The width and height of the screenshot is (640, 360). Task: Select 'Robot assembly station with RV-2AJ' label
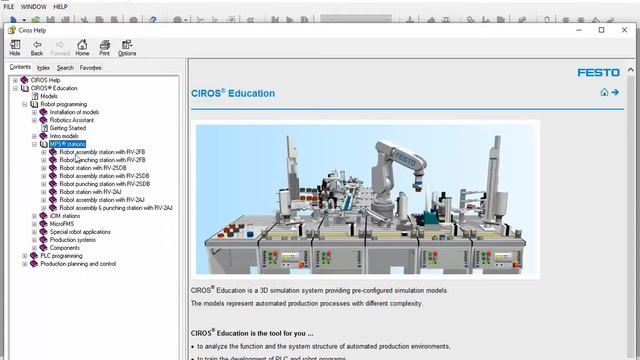[x=102, y=200]
